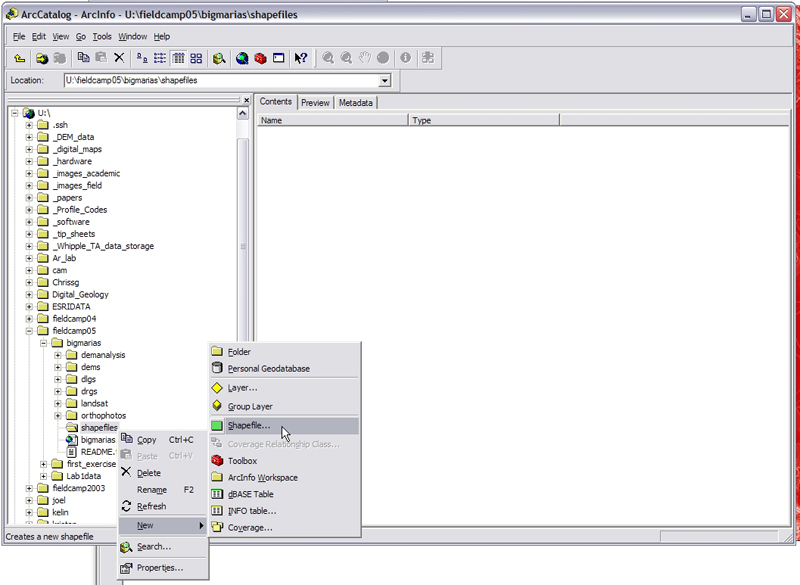Screen dimensions: 800x585
Task: Select the Large Icons view icon
Action: tap(141, 57)
